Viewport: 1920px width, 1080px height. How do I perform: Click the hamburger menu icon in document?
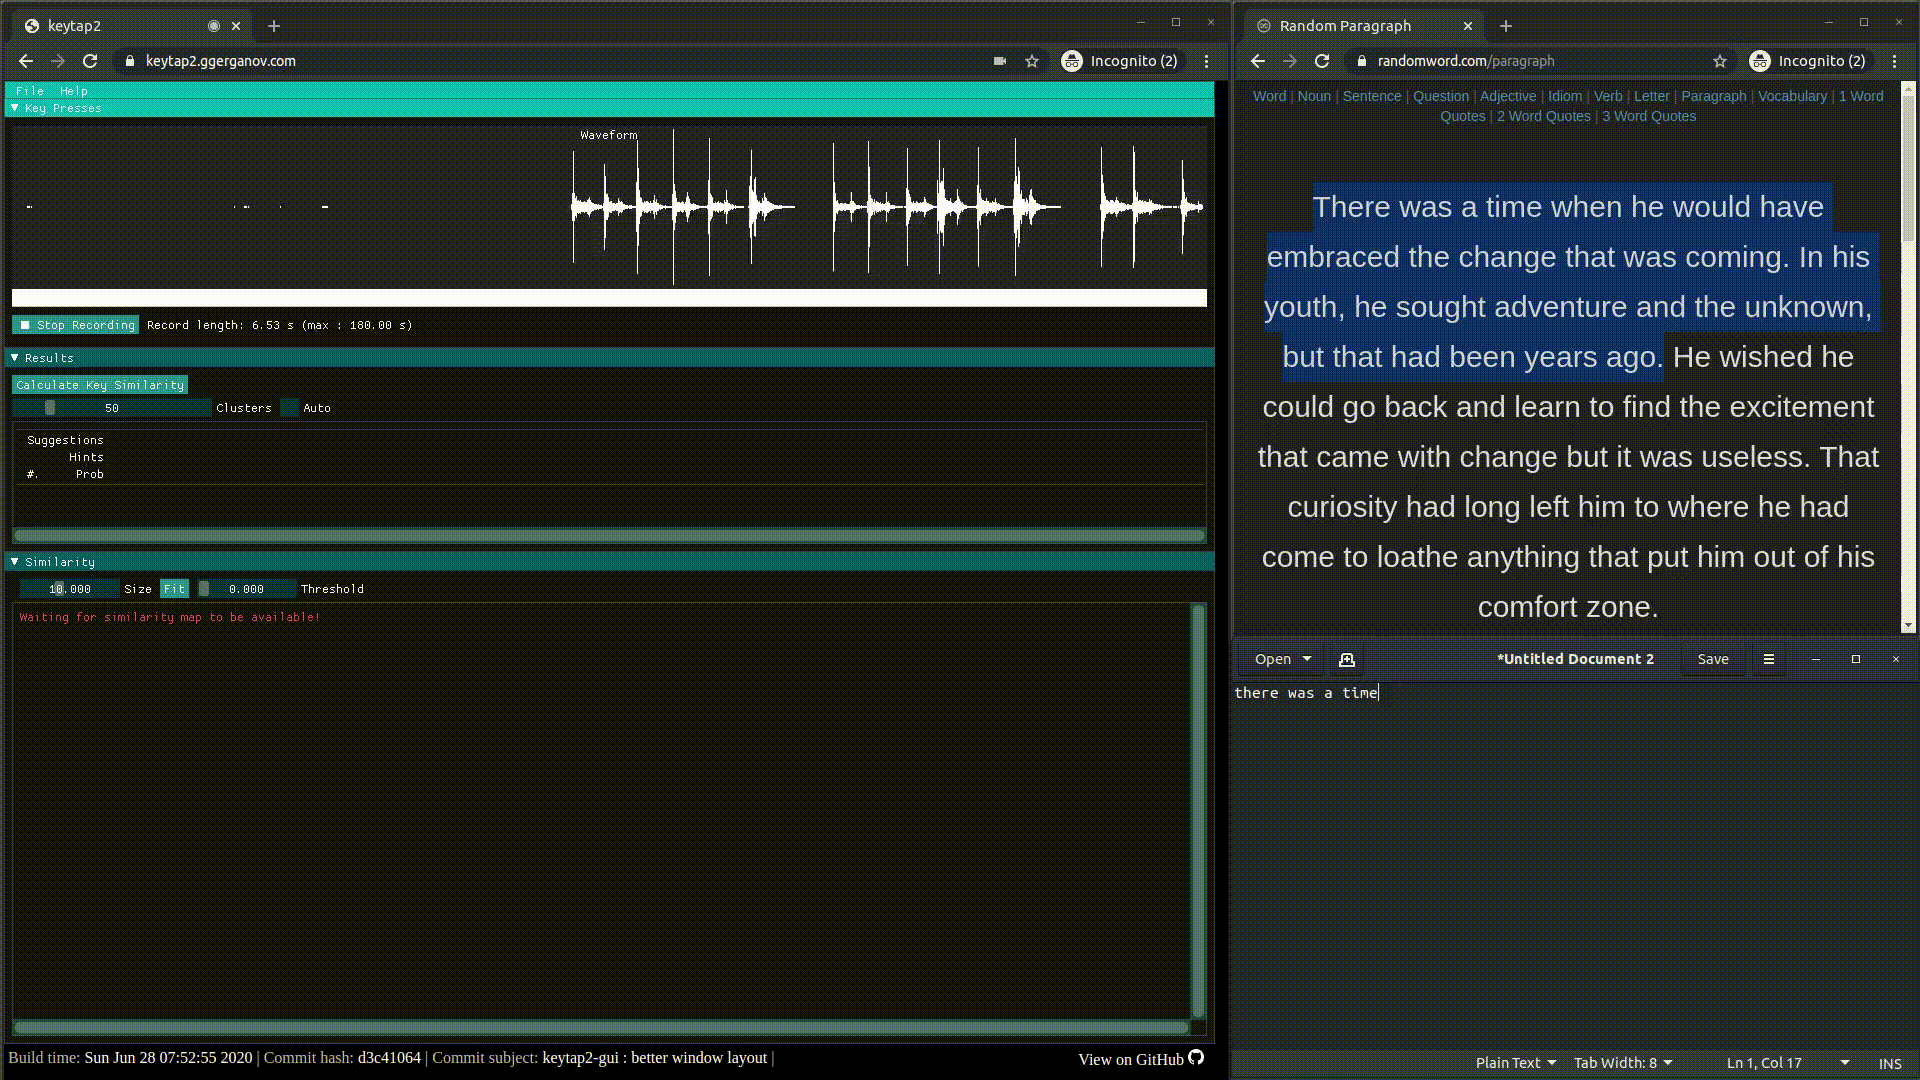(x=1767, y=659)
